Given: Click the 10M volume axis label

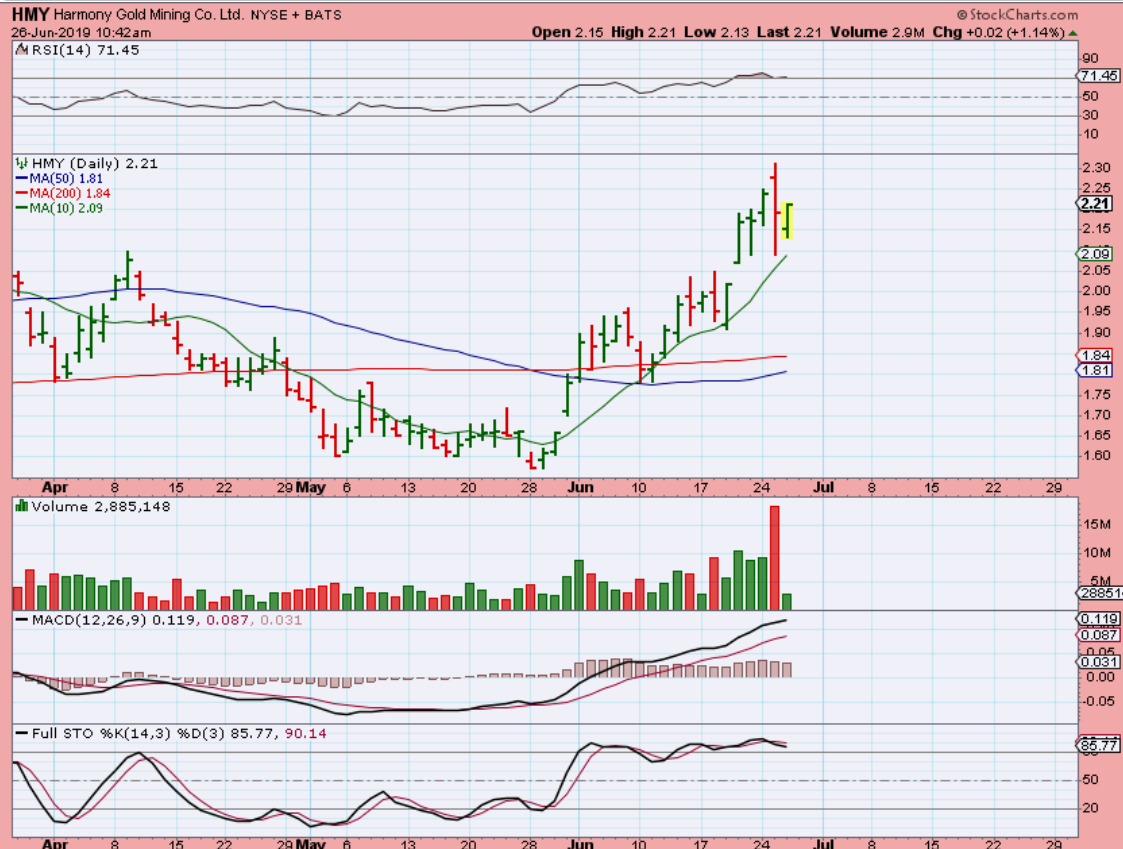Looking at the screenshot, I should coord(1097,553).
